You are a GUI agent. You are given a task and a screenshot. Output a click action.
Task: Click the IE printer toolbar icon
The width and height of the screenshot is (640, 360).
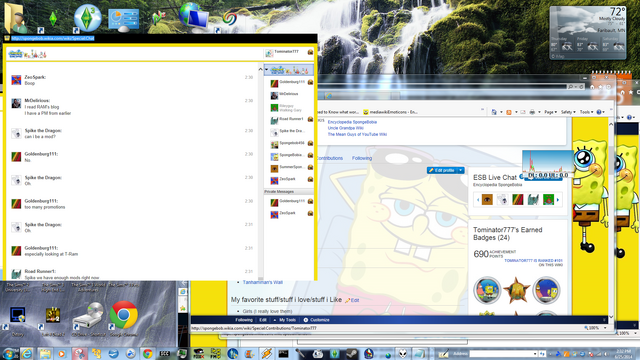click(x=532, y=112)
